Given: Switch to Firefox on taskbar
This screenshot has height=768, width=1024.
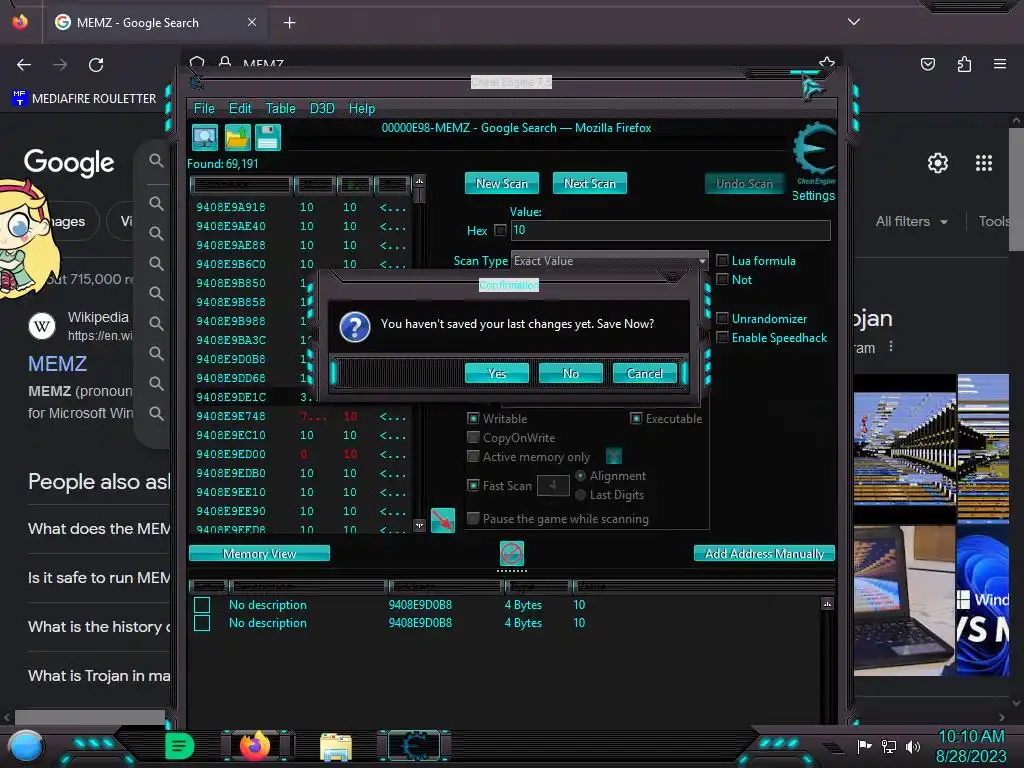Looking at the screenshot, I should click(255, 746).
